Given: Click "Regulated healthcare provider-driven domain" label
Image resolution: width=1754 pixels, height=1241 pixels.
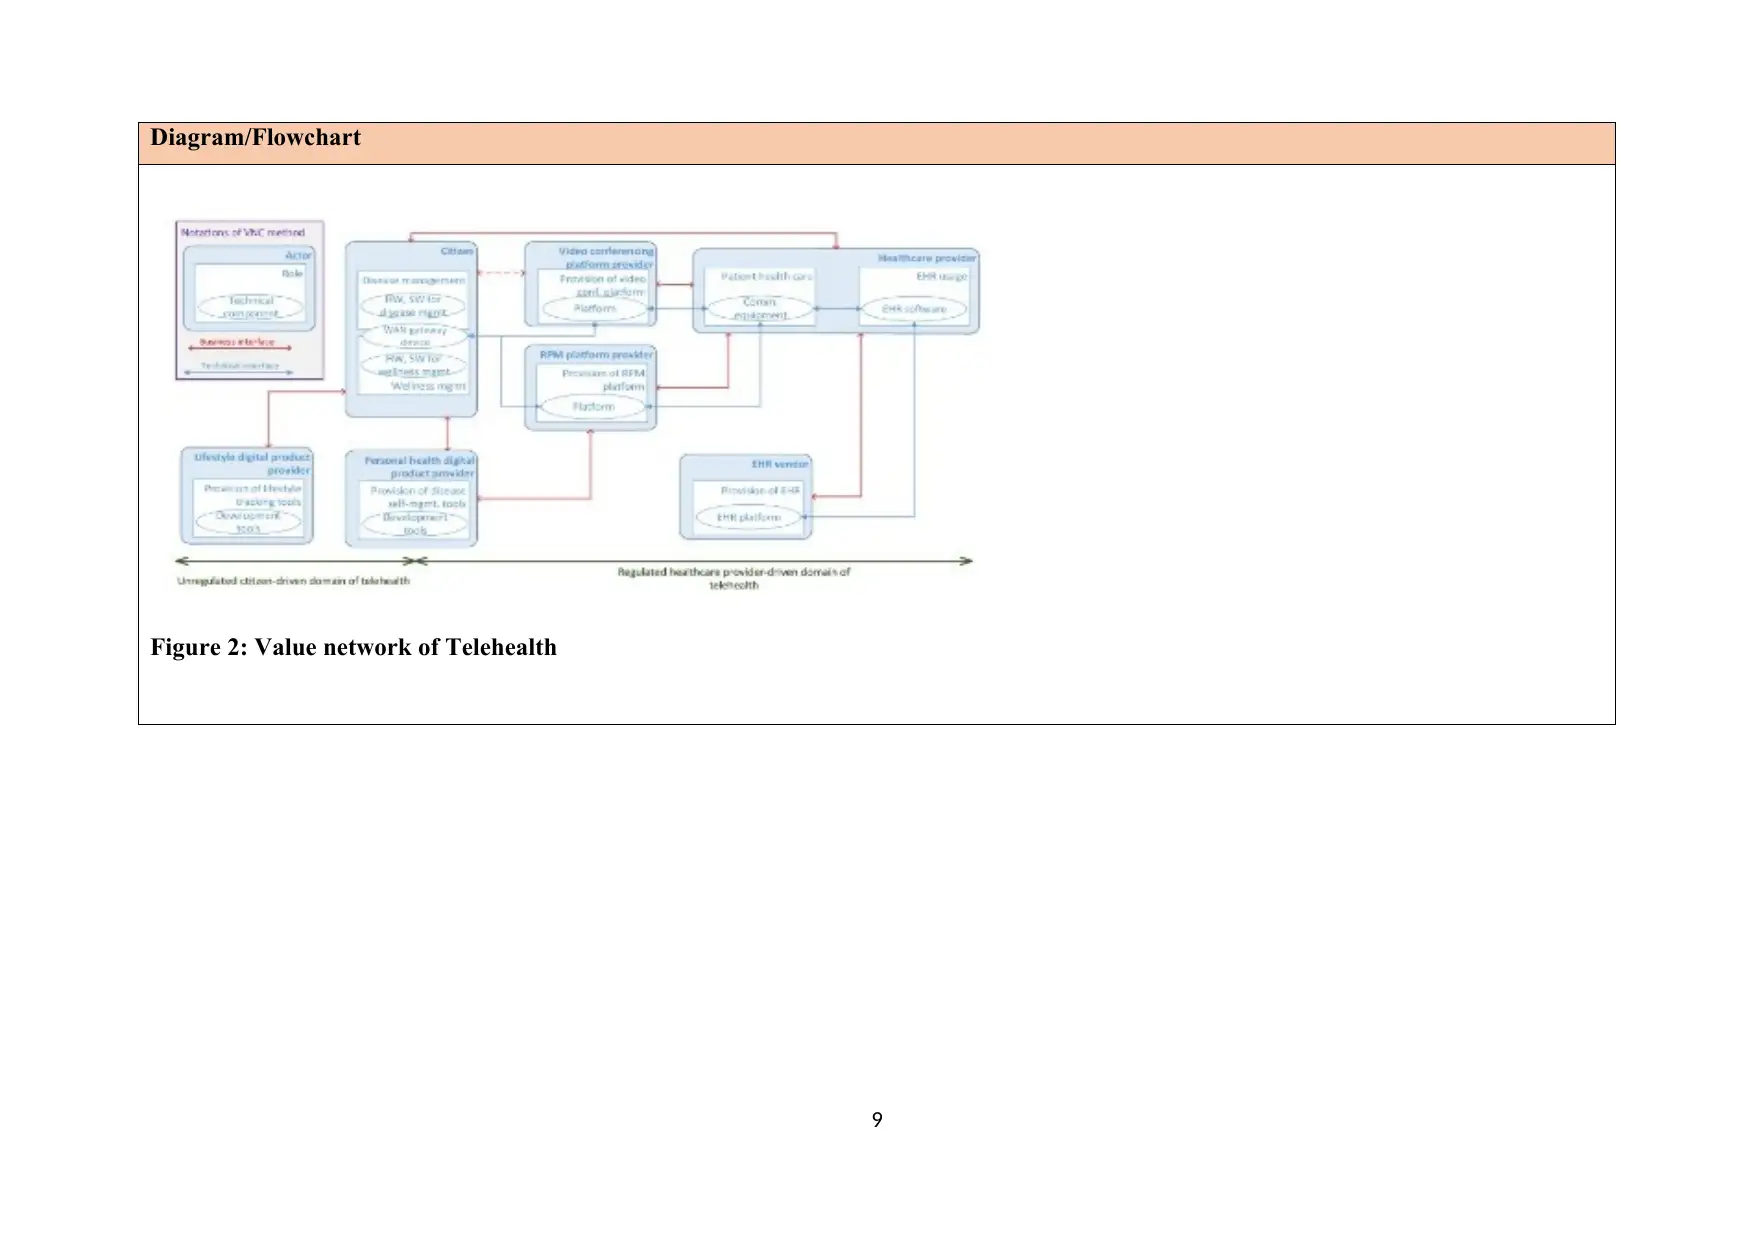Looking at the screenshot, I should point(734,578).
